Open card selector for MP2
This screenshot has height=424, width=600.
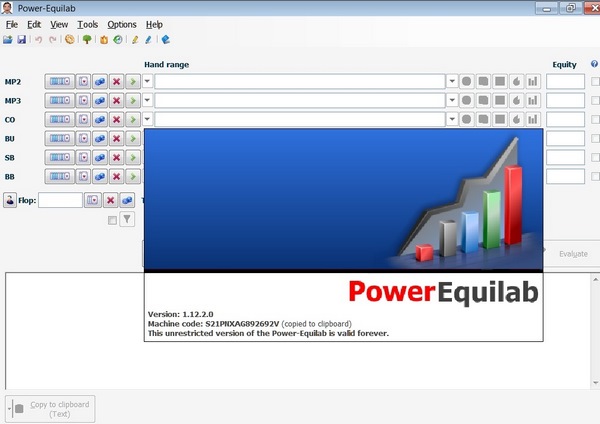pyautogui.click(x=83, y=82)
